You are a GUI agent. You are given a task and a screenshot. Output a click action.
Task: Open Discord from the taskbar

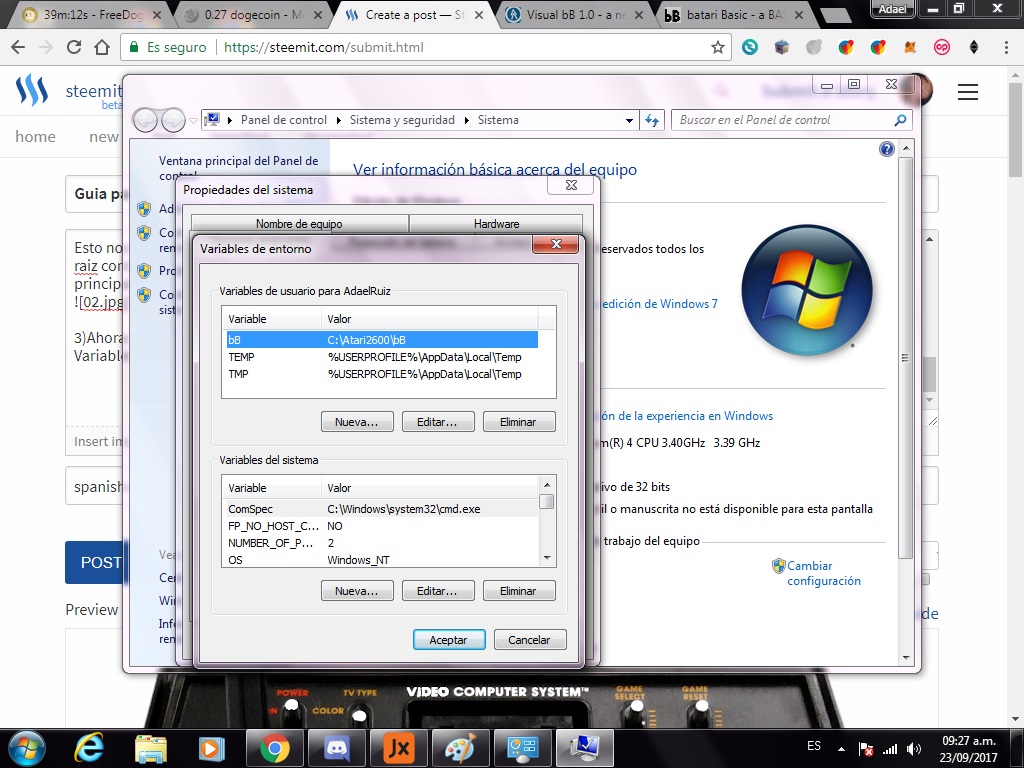pos(336,748)
